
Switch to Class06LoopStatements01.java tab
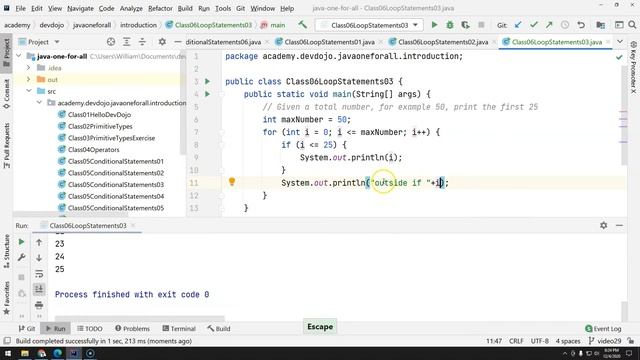329,42
